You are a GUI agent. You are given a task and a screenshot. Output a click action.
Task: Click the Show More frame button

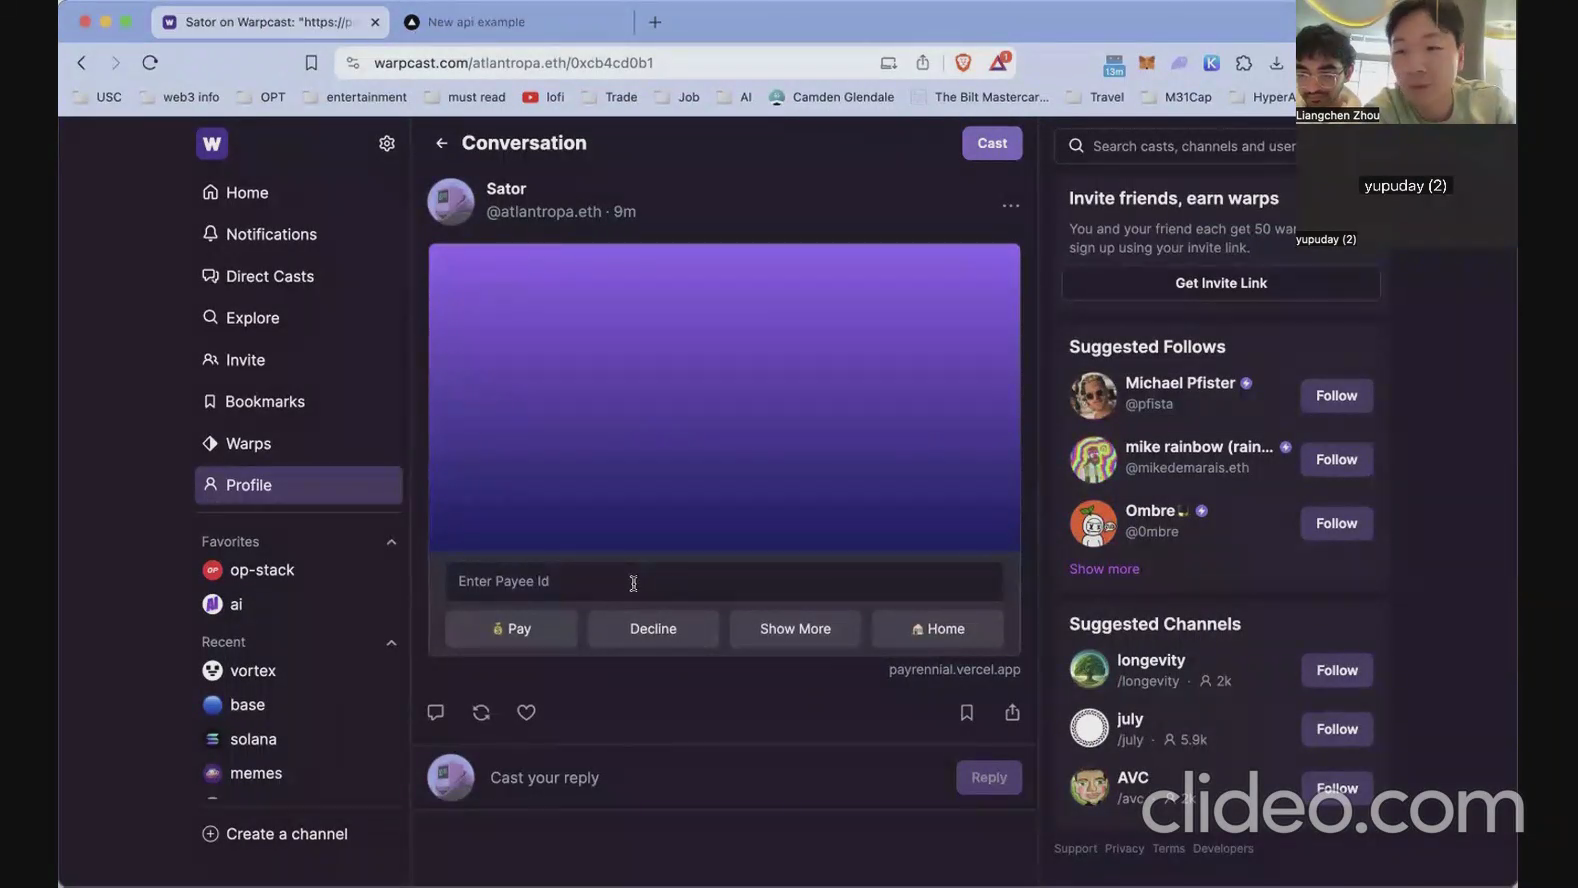(795, 629)
